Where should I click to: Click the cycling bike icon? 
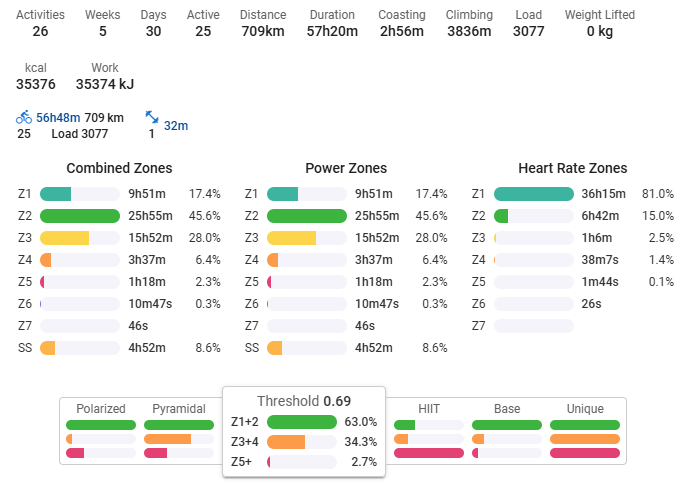(24, 117)
